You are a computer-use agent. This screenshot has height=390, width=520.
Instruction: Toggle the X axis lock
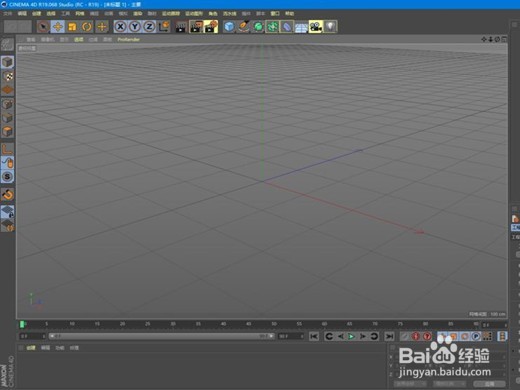(120, 27)
